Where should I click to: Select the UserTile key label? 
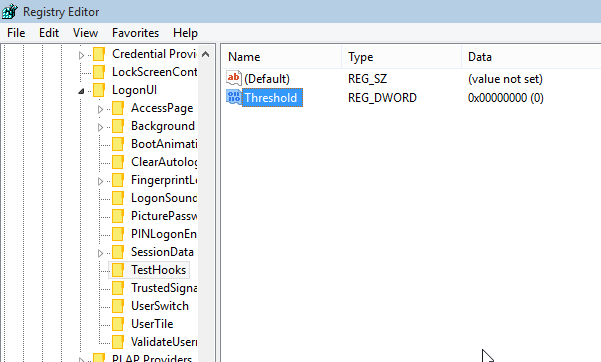(152, 324)
